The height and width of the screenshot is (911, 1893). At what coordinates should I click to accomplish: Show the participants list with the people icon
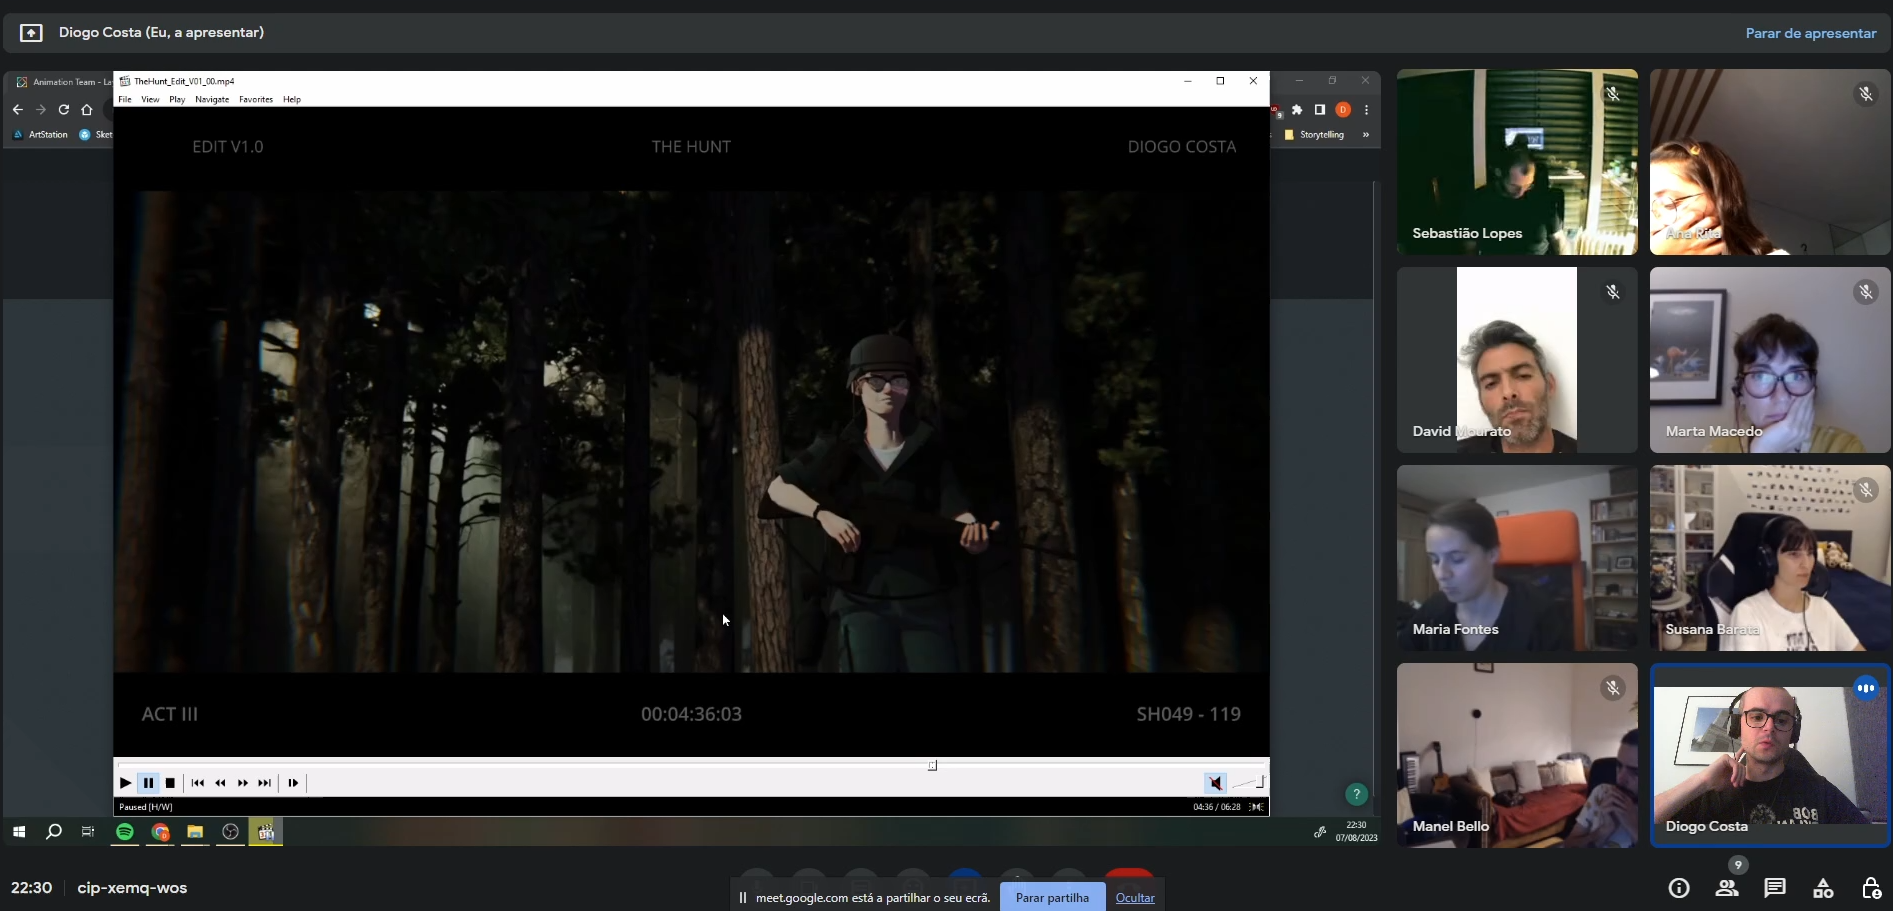point(1727,888)
